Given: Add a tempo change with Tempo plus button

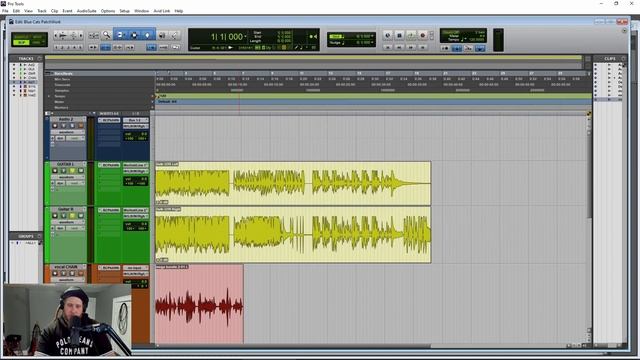Looking at the screenshot, I should (x=153, y=96).
